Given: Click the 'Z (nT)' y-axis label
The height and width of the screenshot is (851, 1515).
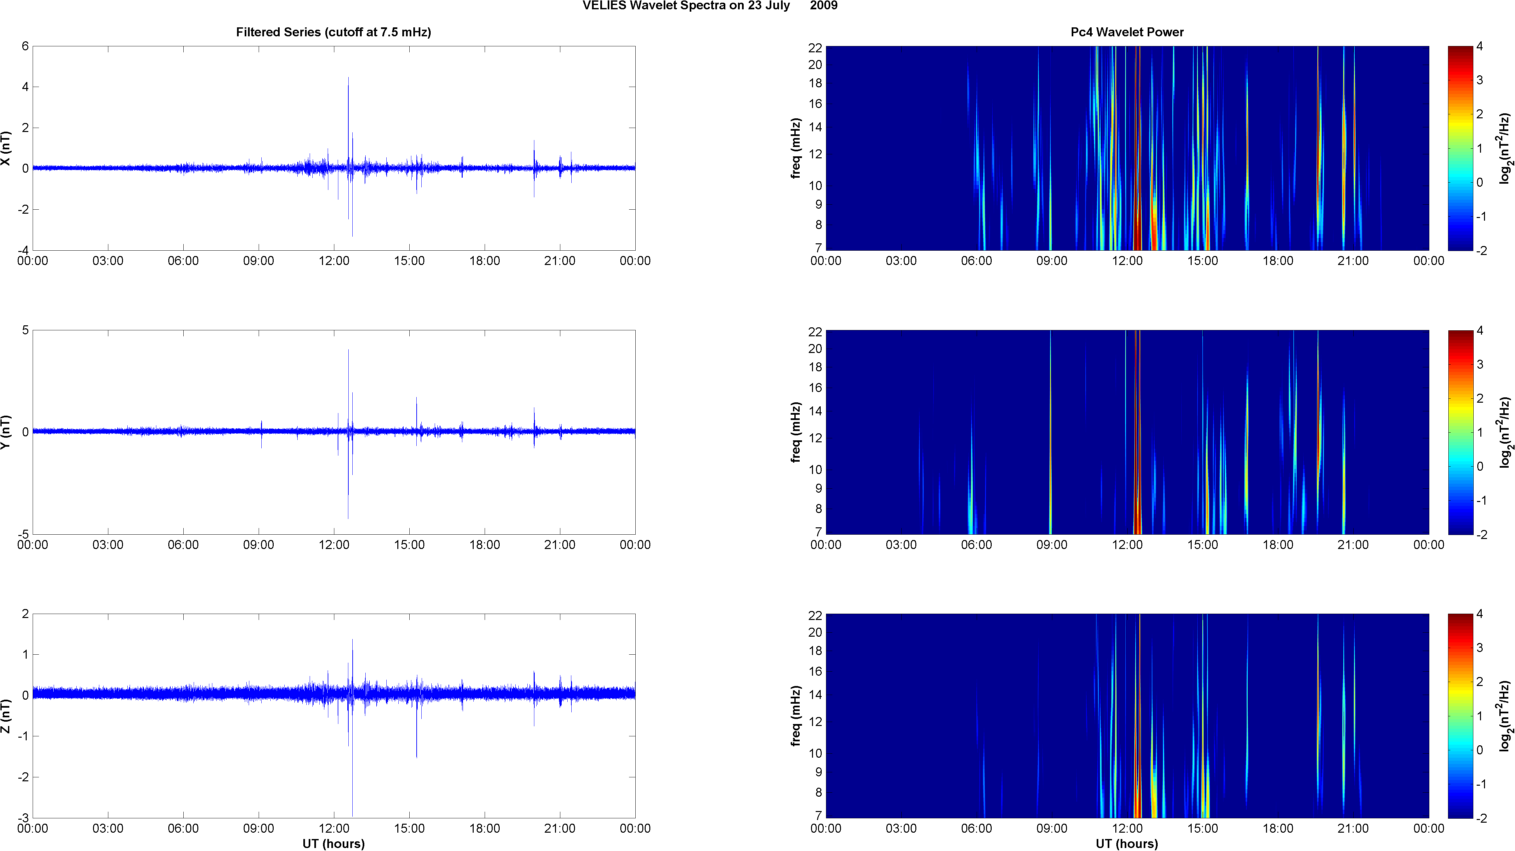Looking at the screenshot, I should 6,716.
